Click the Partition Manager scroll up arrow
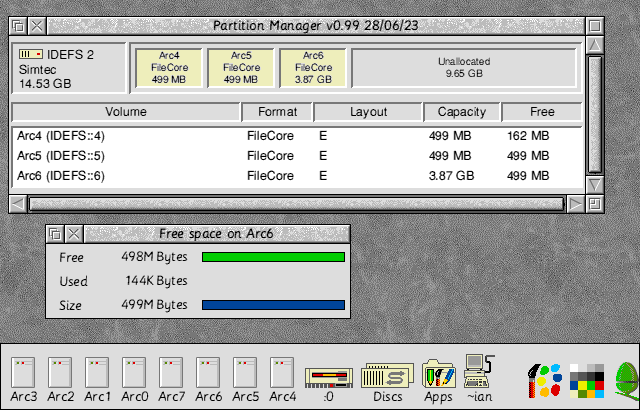This screenshot has height=410, width=640. point(595,44)
